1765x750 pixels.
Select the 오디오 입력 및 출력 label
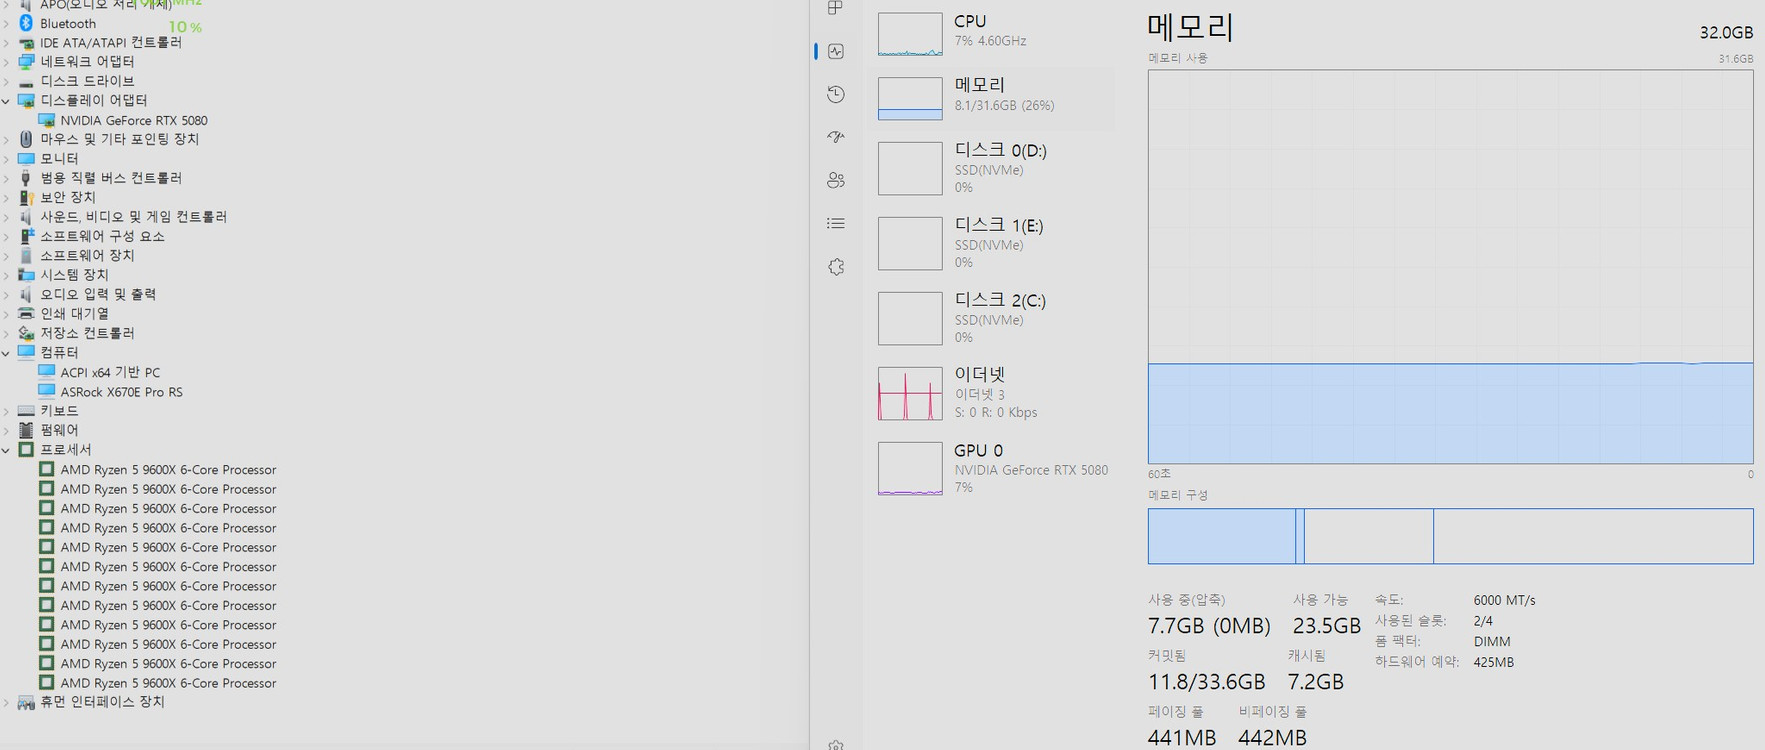98,294
